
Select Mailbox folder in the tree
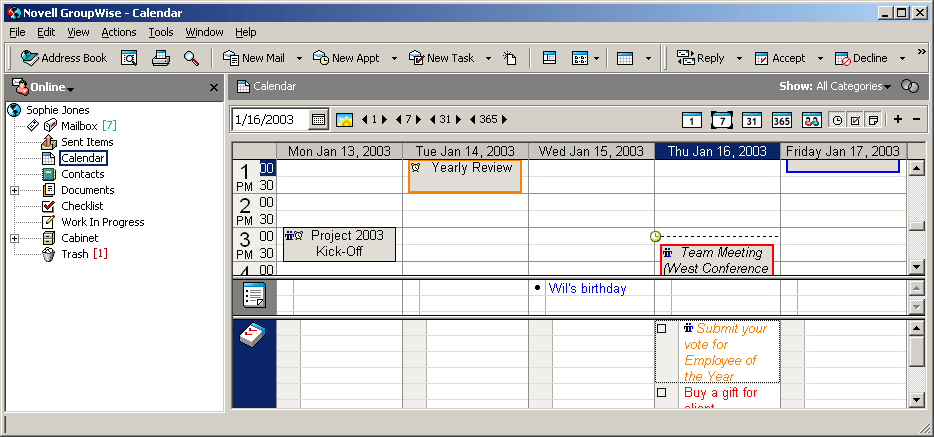tap(79, 126)
